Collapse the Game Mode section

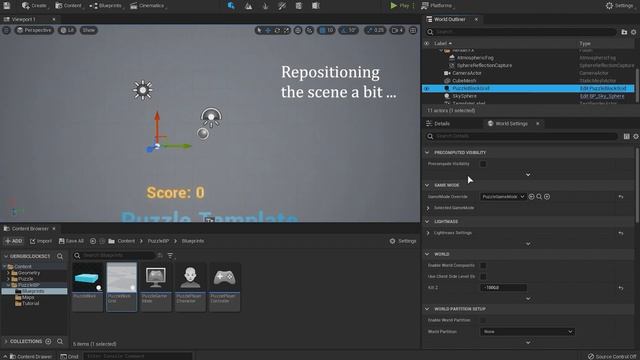pos(427,185)
